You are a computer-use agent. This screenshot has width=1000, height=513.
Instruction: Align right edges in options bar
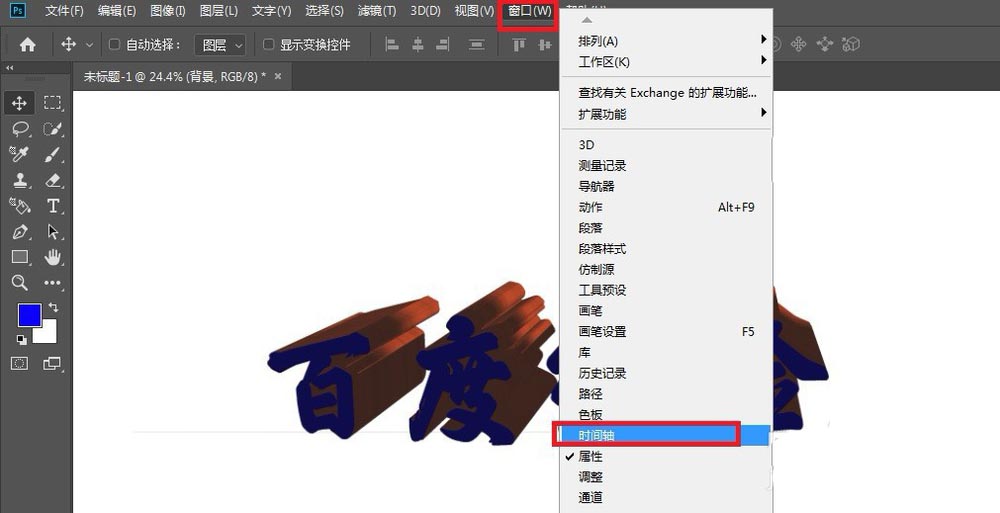pos(443,44)
